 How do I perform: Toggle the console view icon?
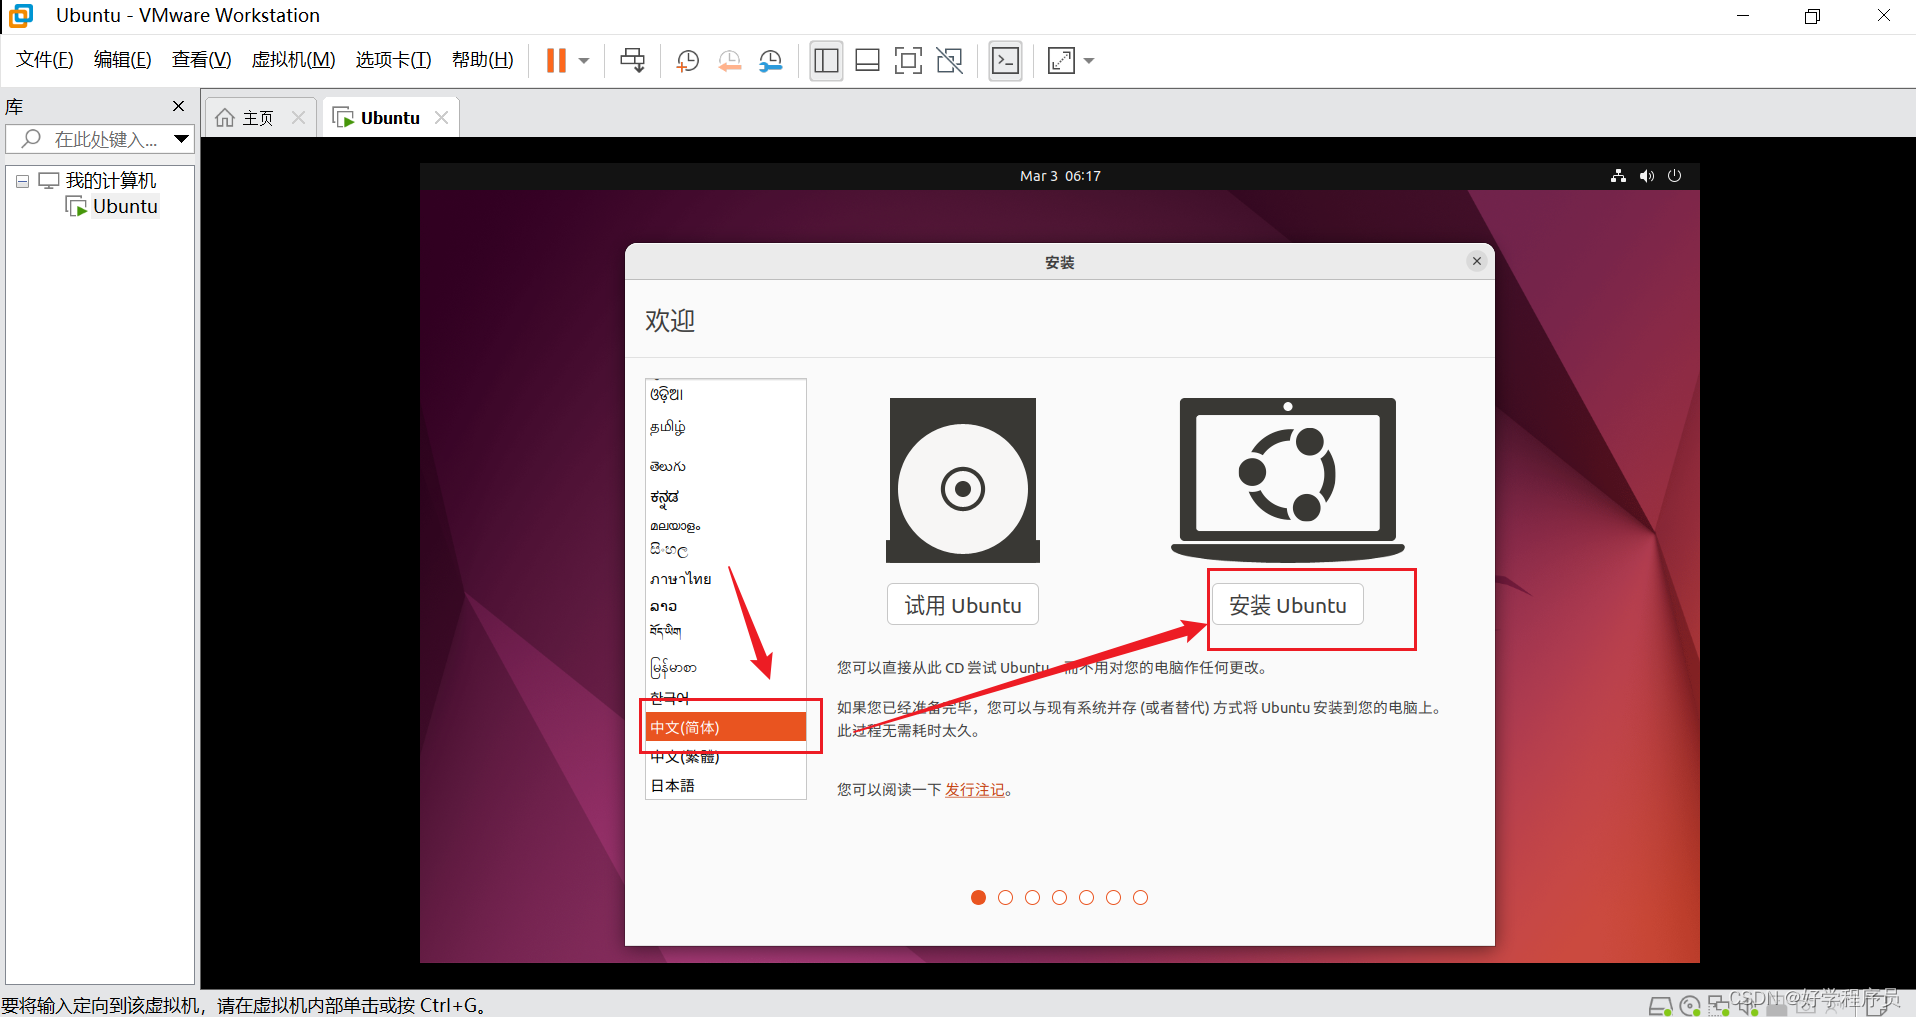pyautogui.click(x=1005, y=61)
